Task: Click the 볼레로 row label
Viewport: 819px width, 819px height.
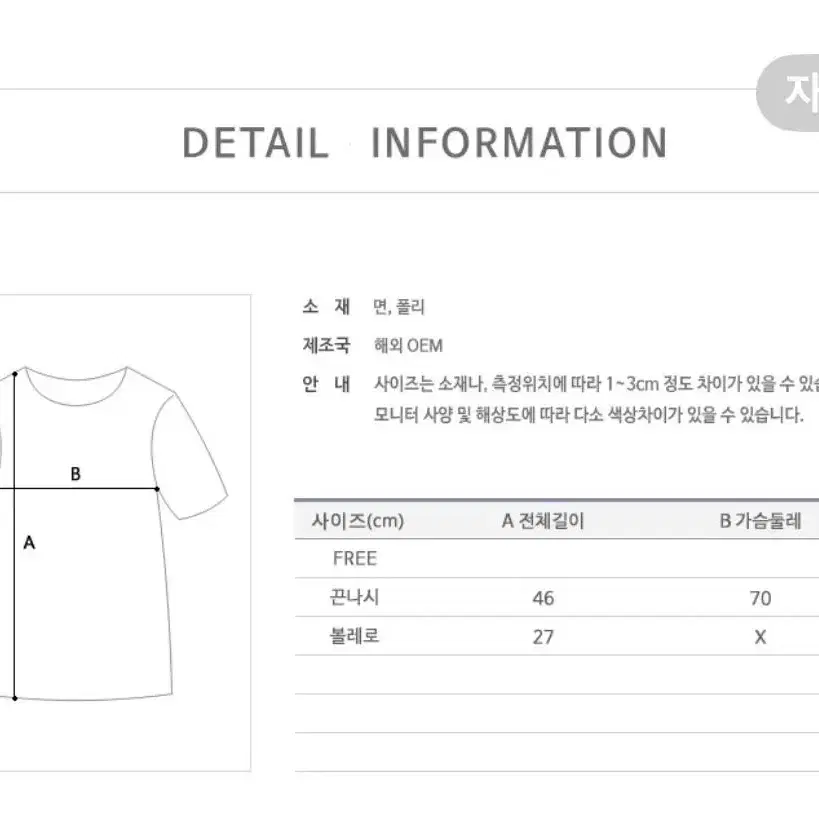Action: point(354,636)
